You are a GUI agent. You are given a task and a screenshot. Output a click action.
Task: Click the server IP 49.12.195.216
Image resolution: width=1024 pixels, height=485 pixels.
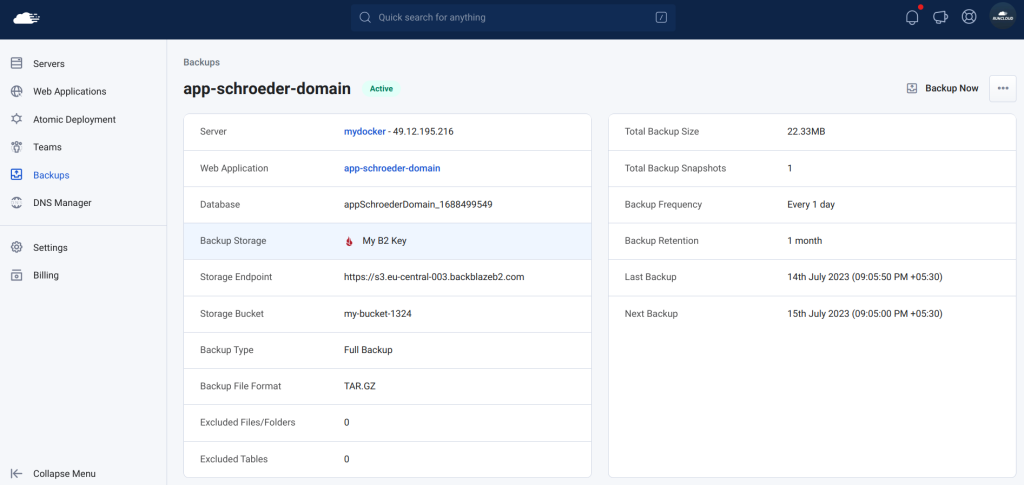423,131
